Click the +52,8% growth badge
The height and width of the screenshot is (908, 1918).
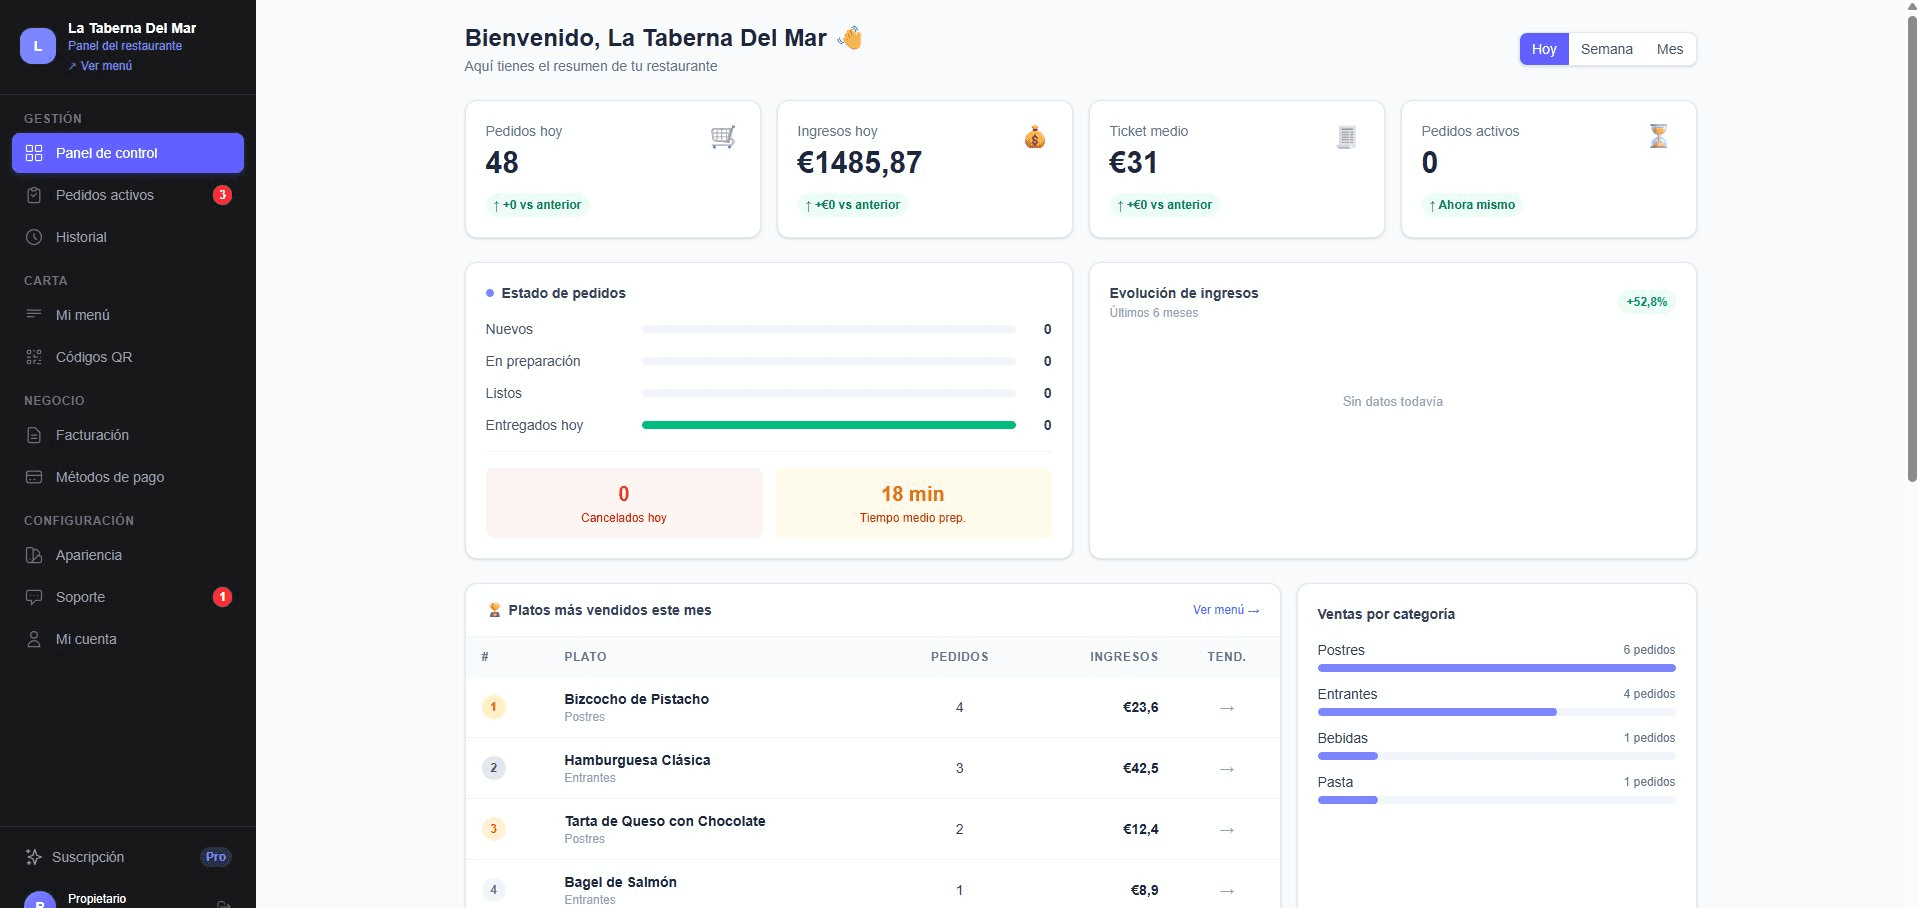coord(1646,302)
